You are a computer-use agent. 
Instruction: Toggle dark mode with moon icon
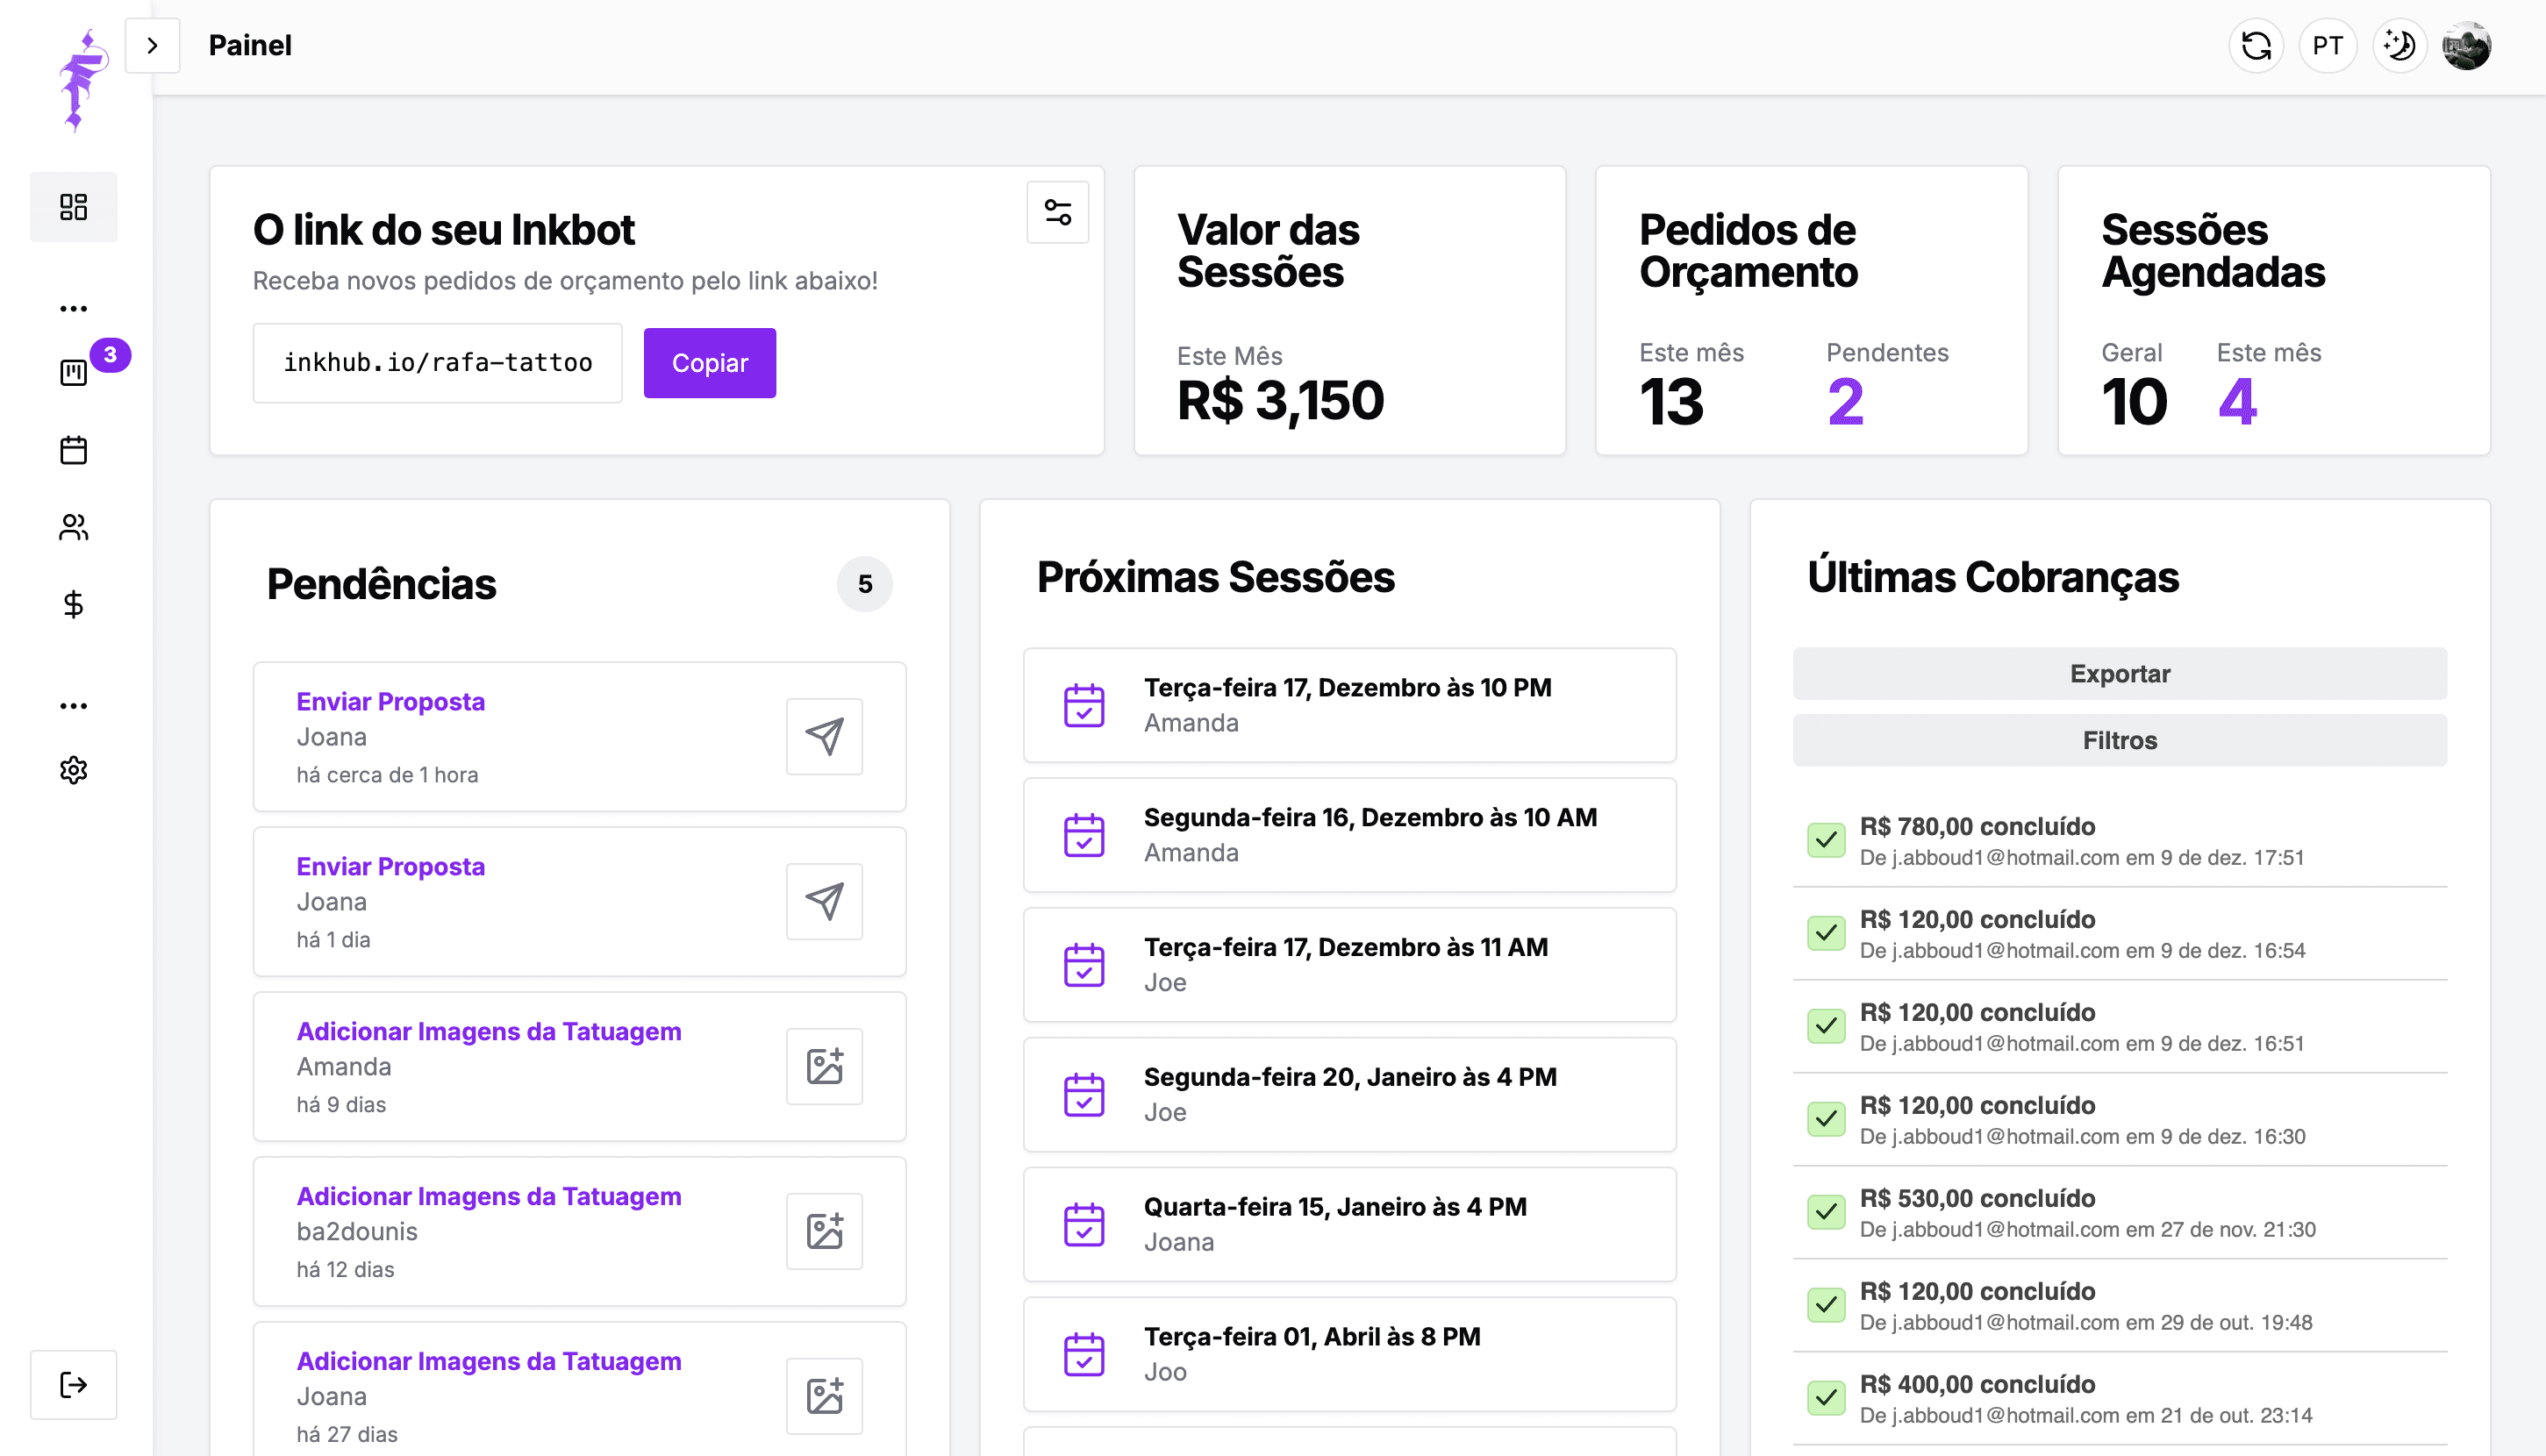coord(2399,46)
